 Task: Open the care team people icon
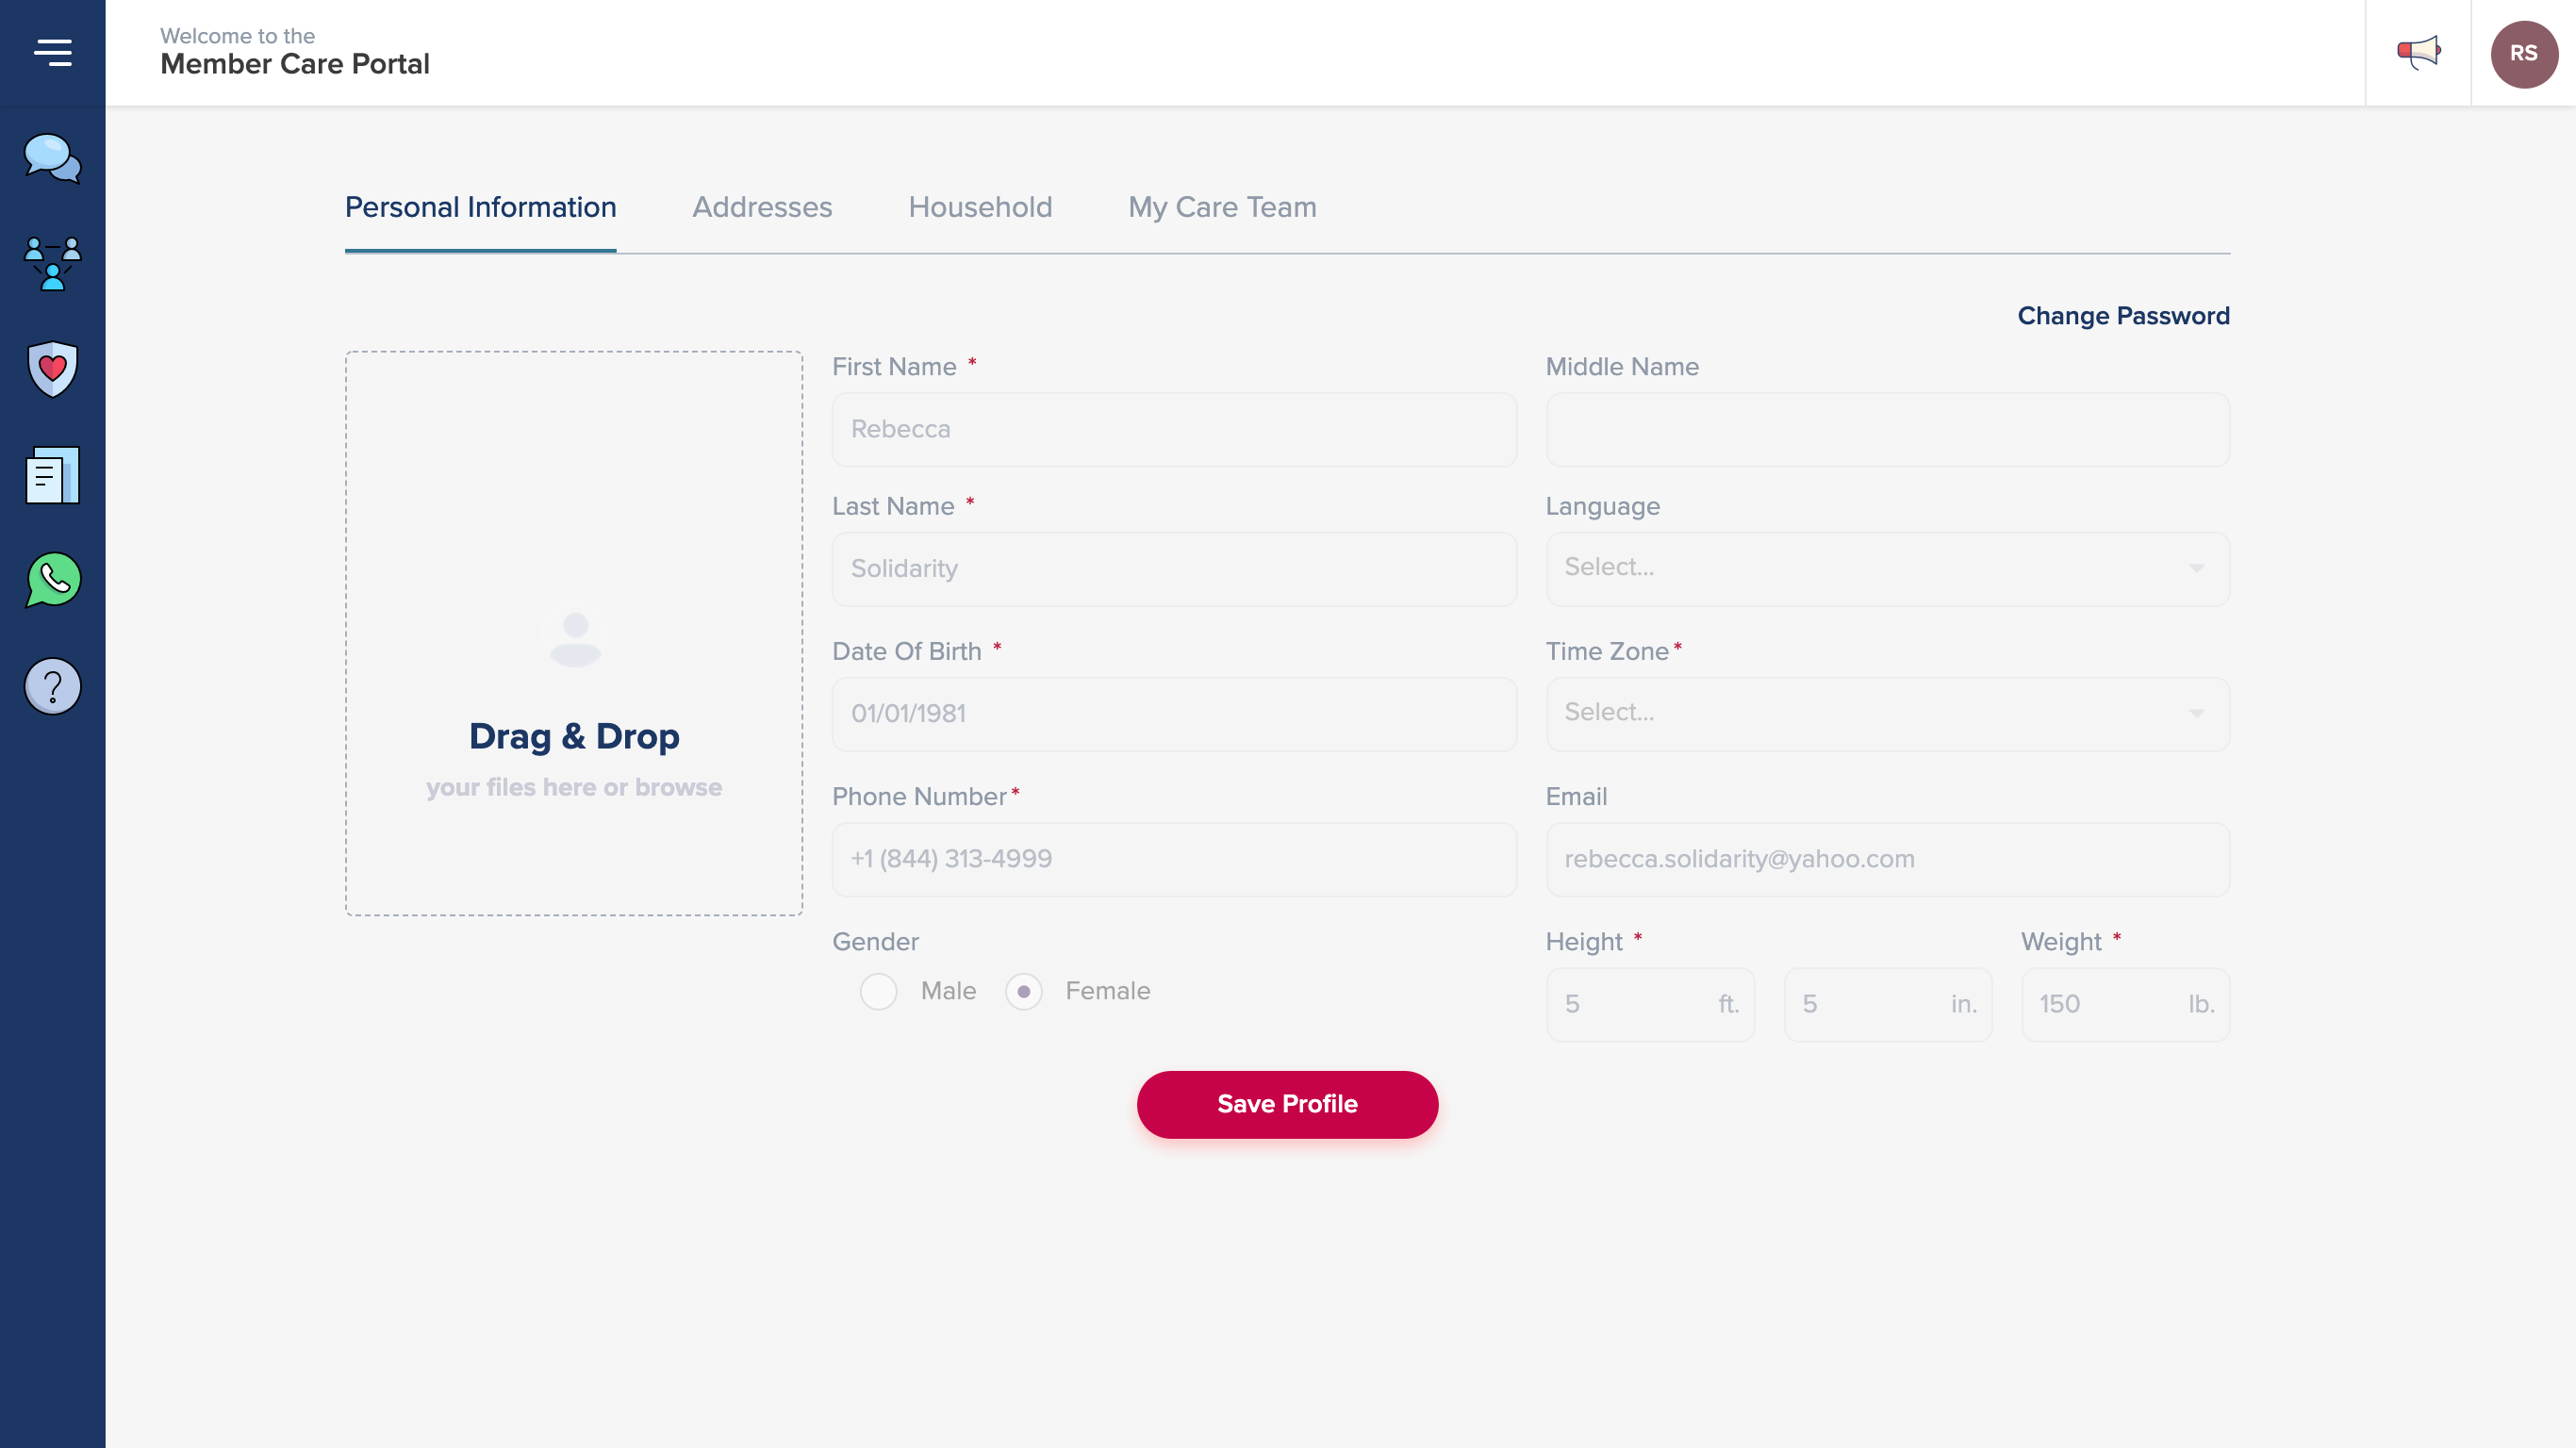tap(52, 264)
